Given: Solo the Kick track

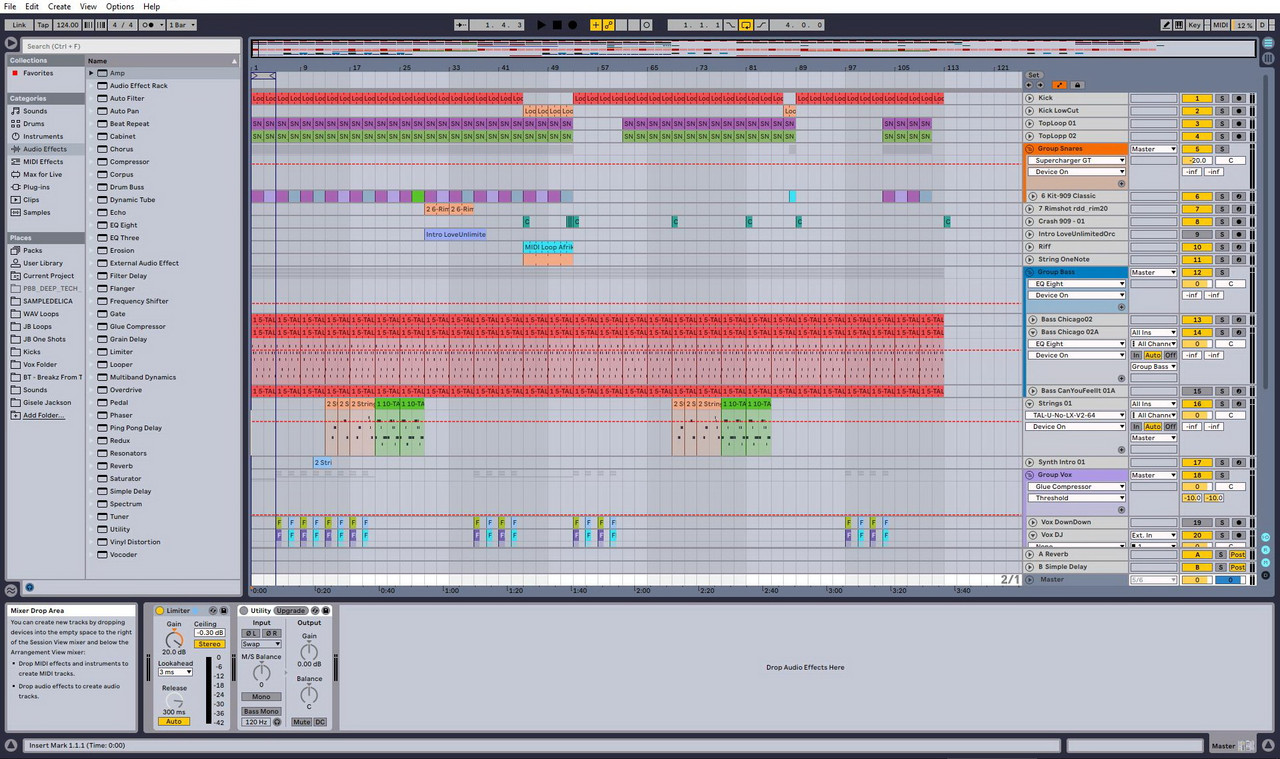Looking at the screenshot, I should click(1222, 98).
